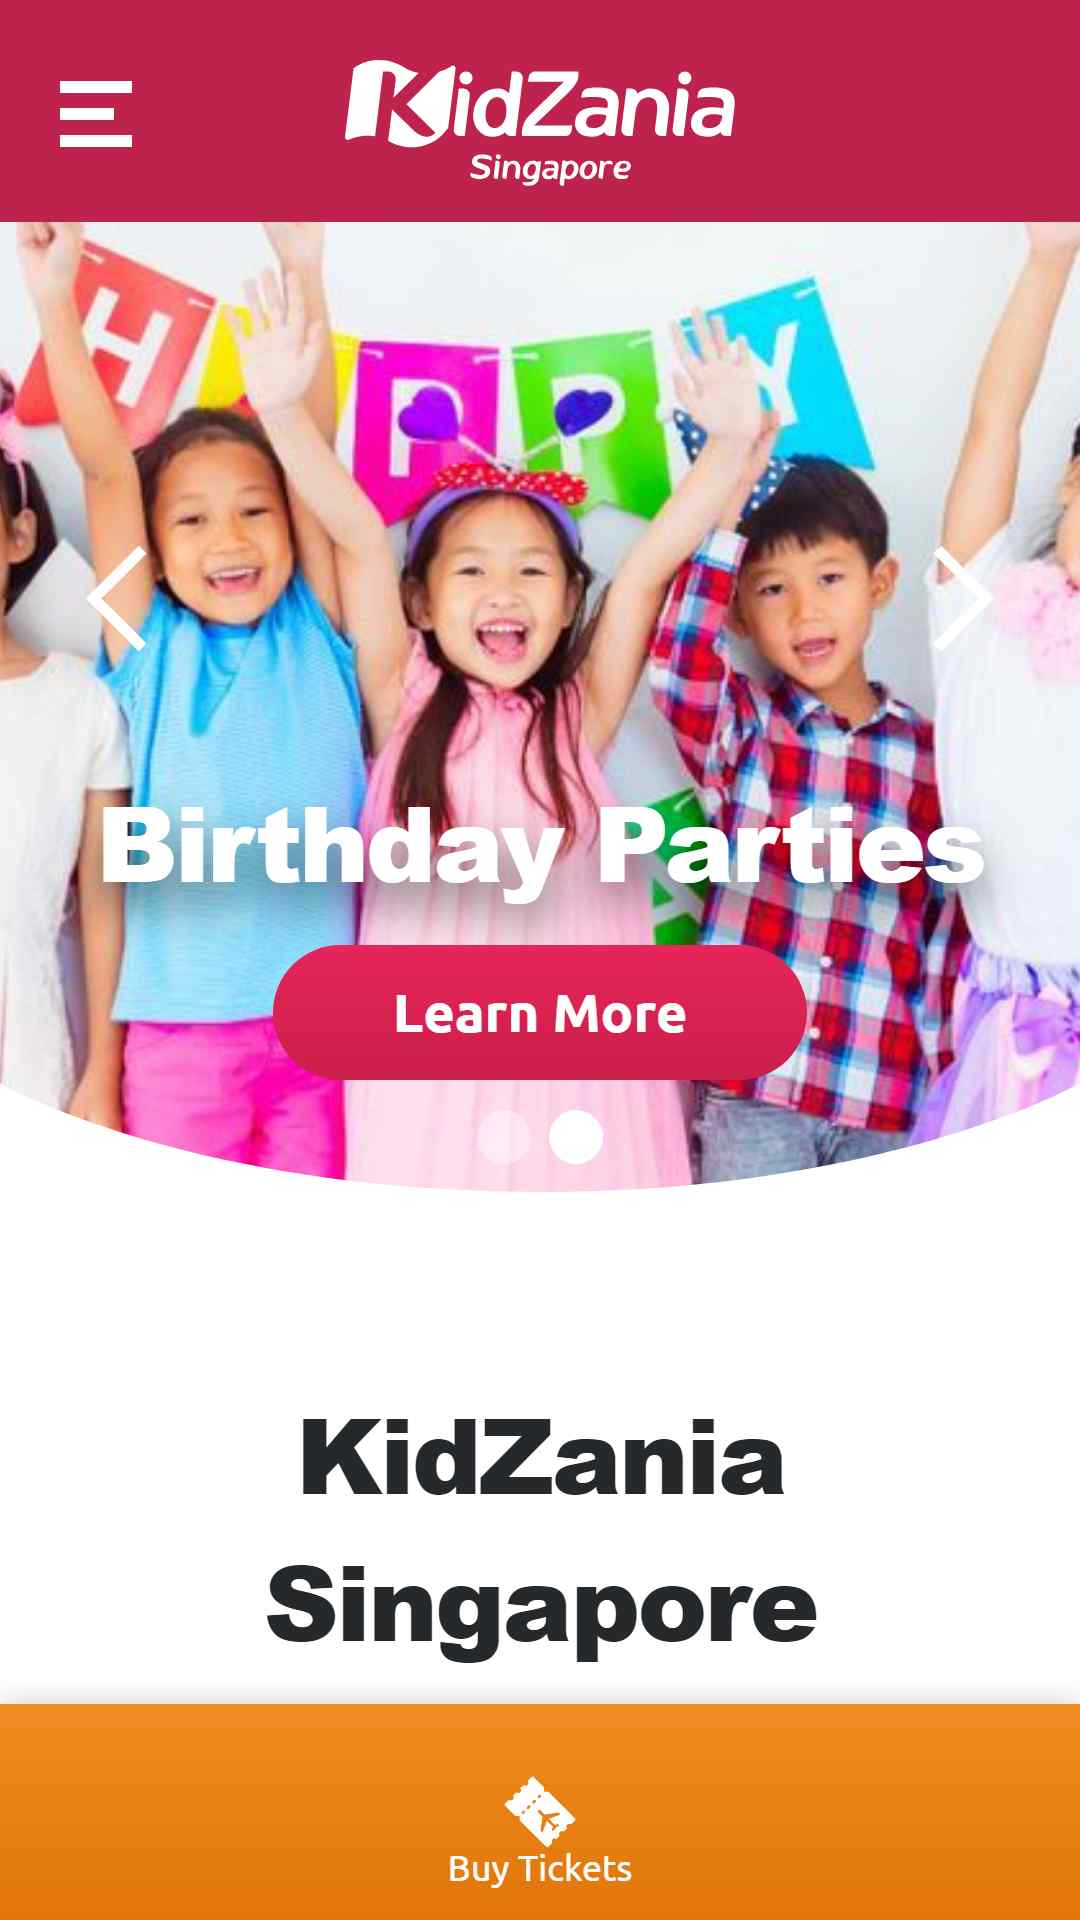Tap the ticket icon above Buy Tickets
Image resolution: width=1080 pixels, height=1920 pixels.
[x=540, y=1810]
